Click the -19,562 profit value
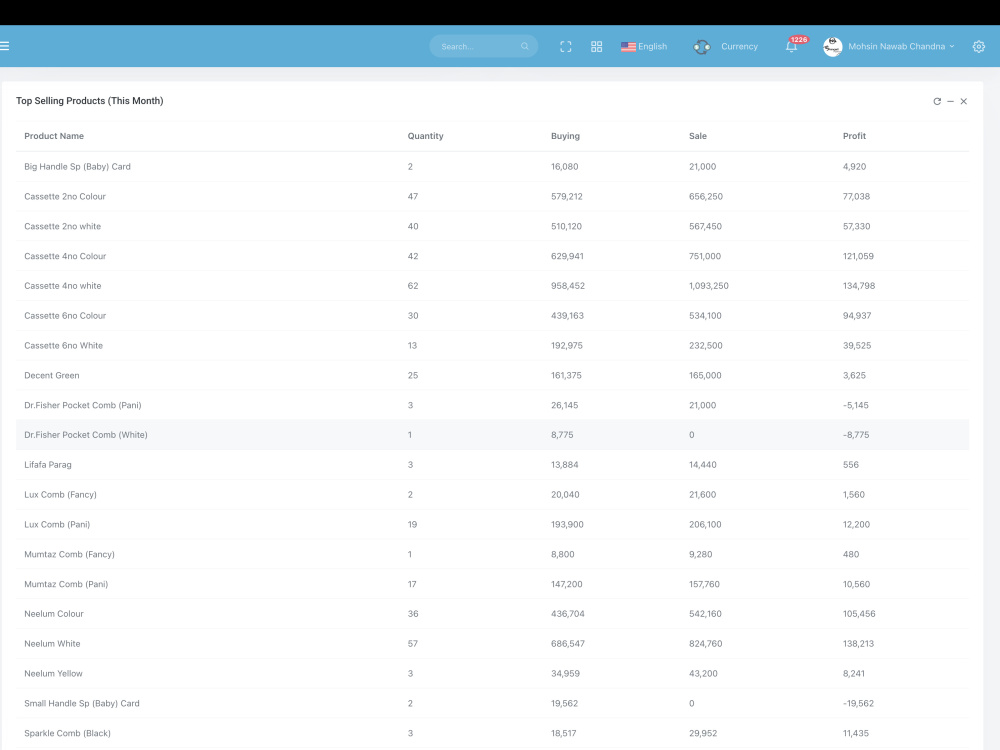 (858, 703)
